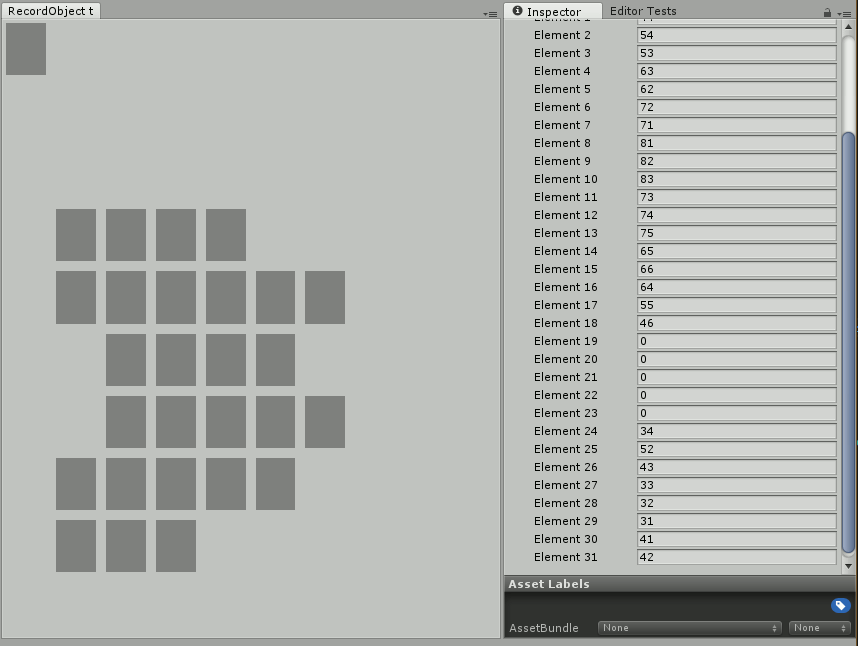Click the 'Element 31' label text
The width and height of the screenshot is (858, 646).
point(565,557)
